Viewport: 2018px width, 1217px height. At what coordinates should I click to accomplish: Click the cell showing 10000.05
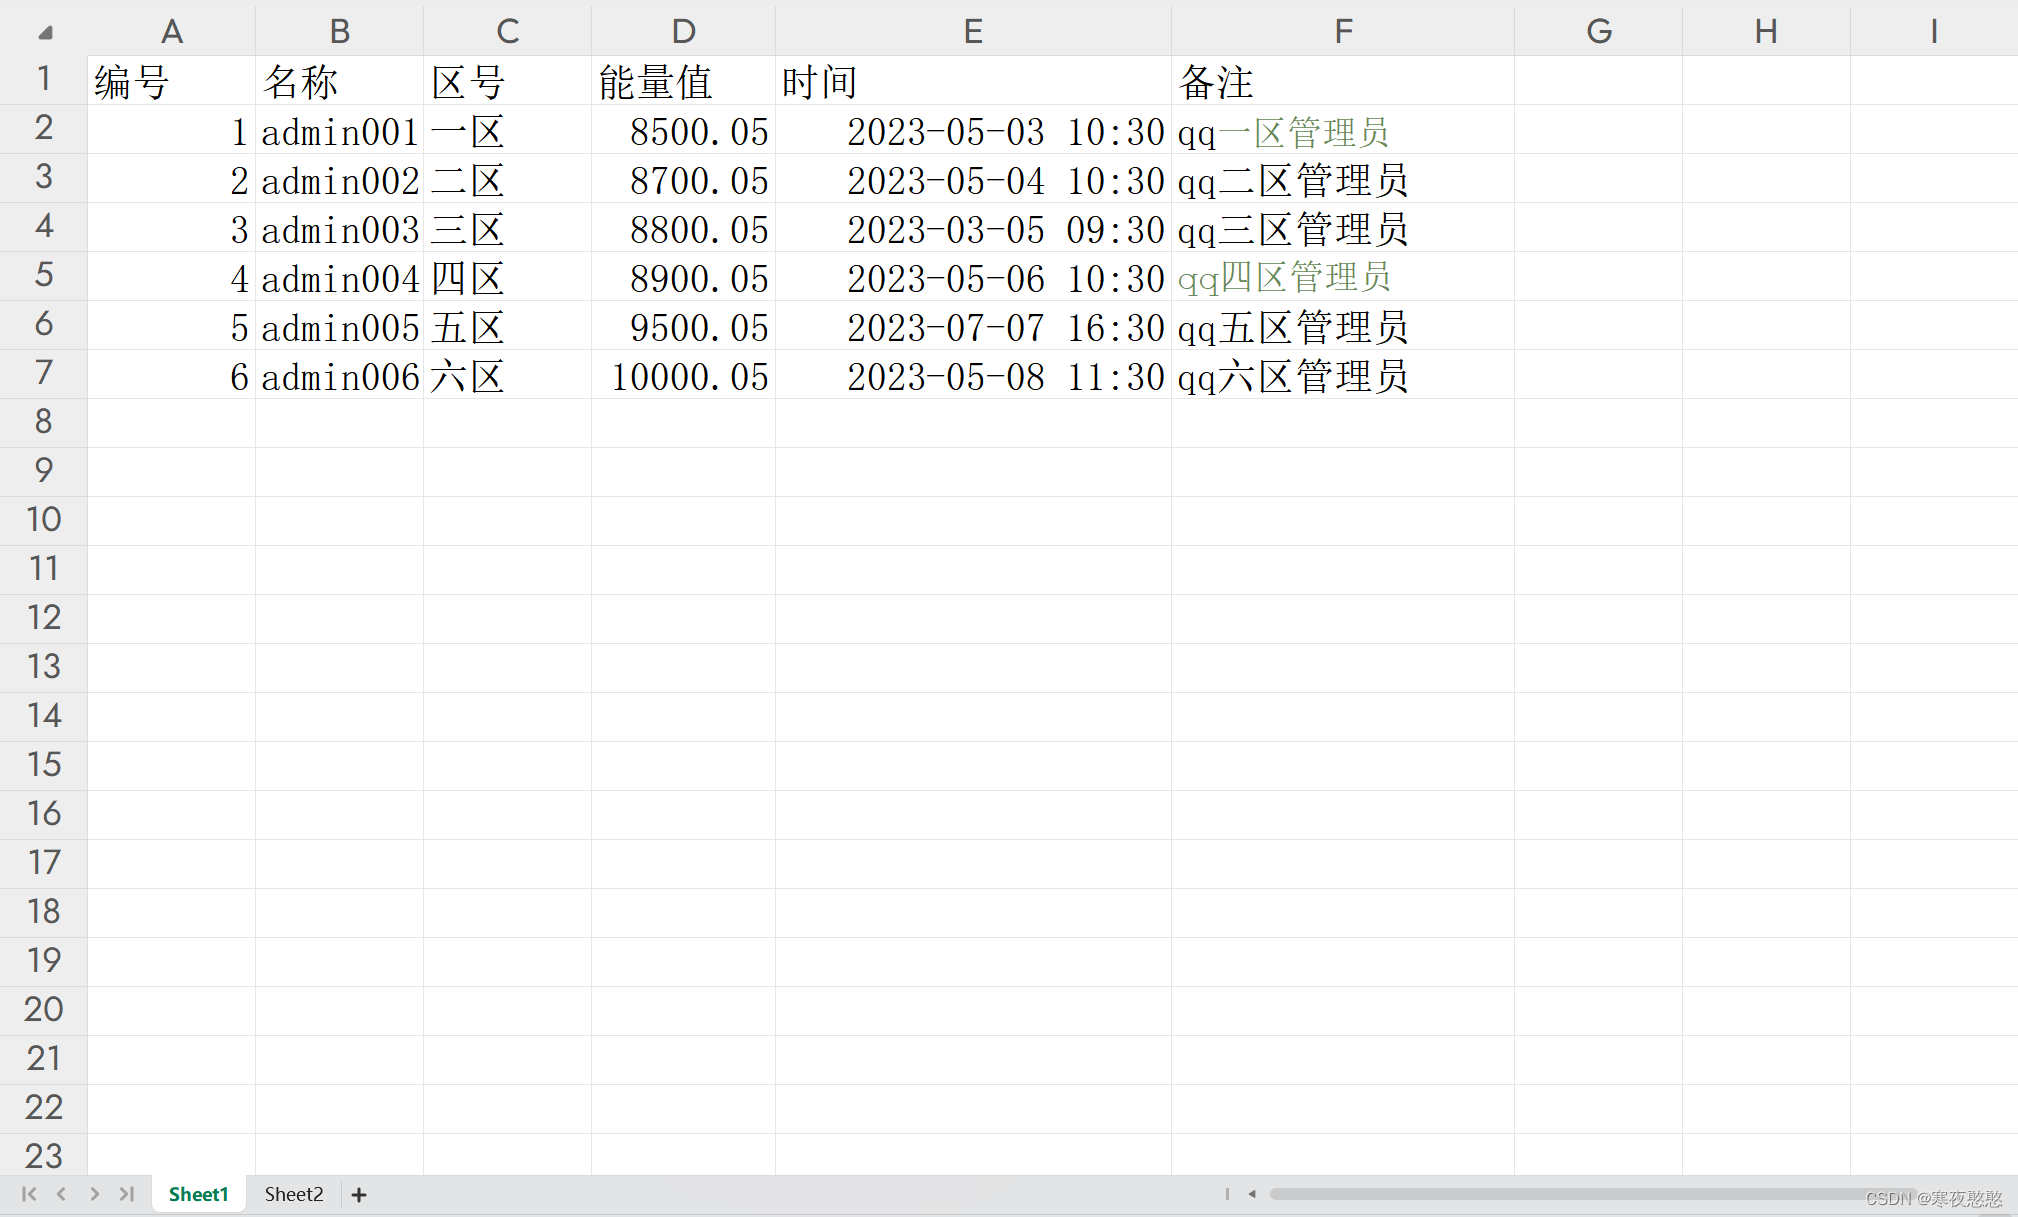point(682,374)
